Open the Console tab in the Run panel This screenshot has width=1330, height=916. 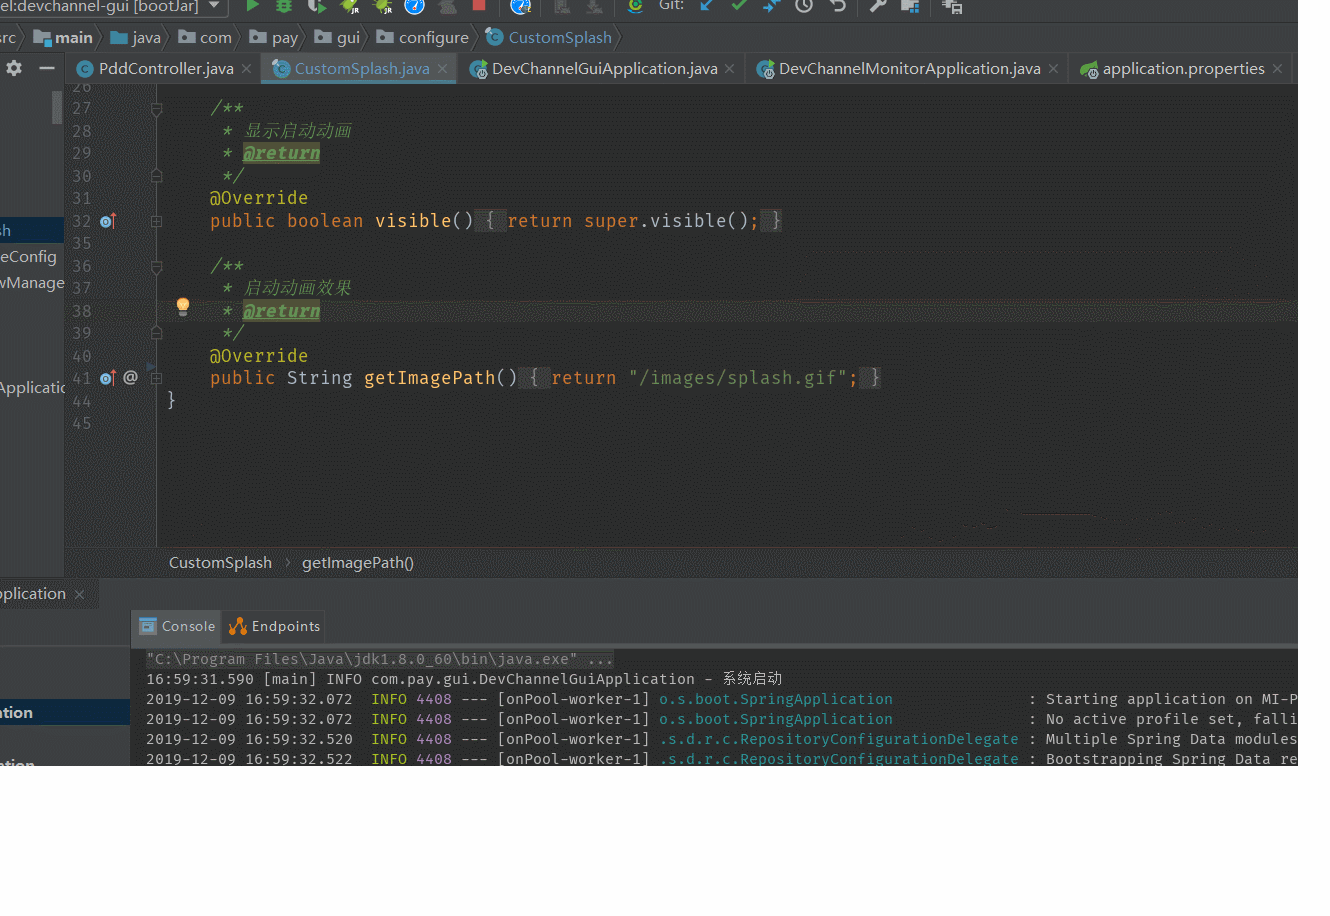click(177, 626)
